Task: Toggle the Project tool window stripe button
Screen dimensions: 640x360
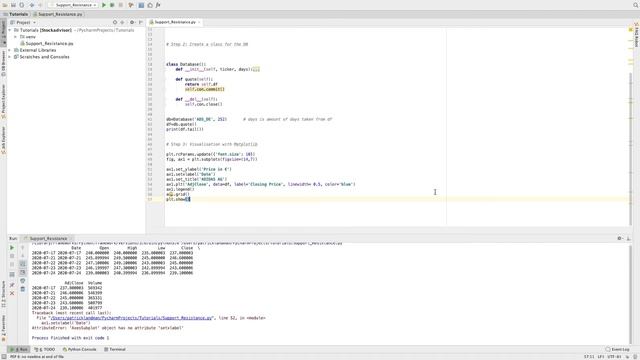Action: pos(3,32)
